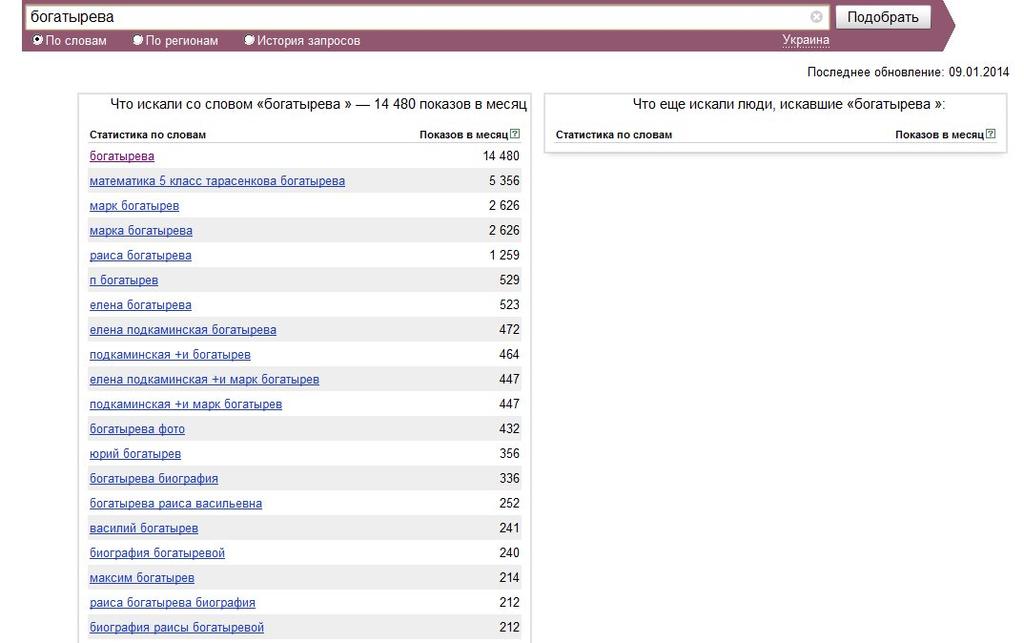Open the 'раиса богатырева' link
The height and width of the screenshot is (643, 1024).
click(x=140, y=255)
